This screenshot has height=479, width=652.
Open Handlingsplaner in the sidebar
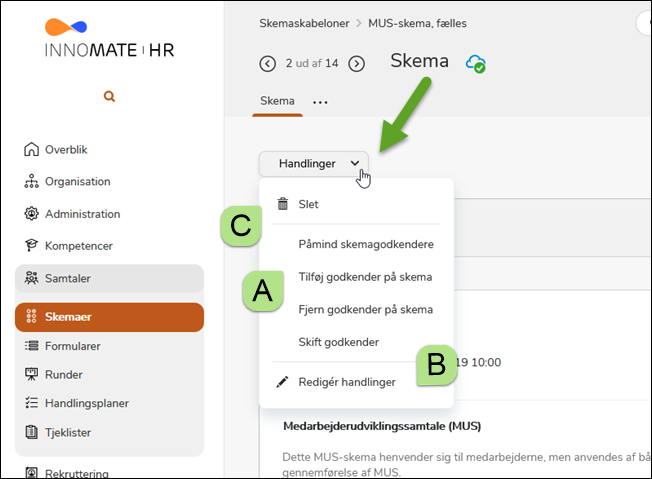[x=86, y=403]
